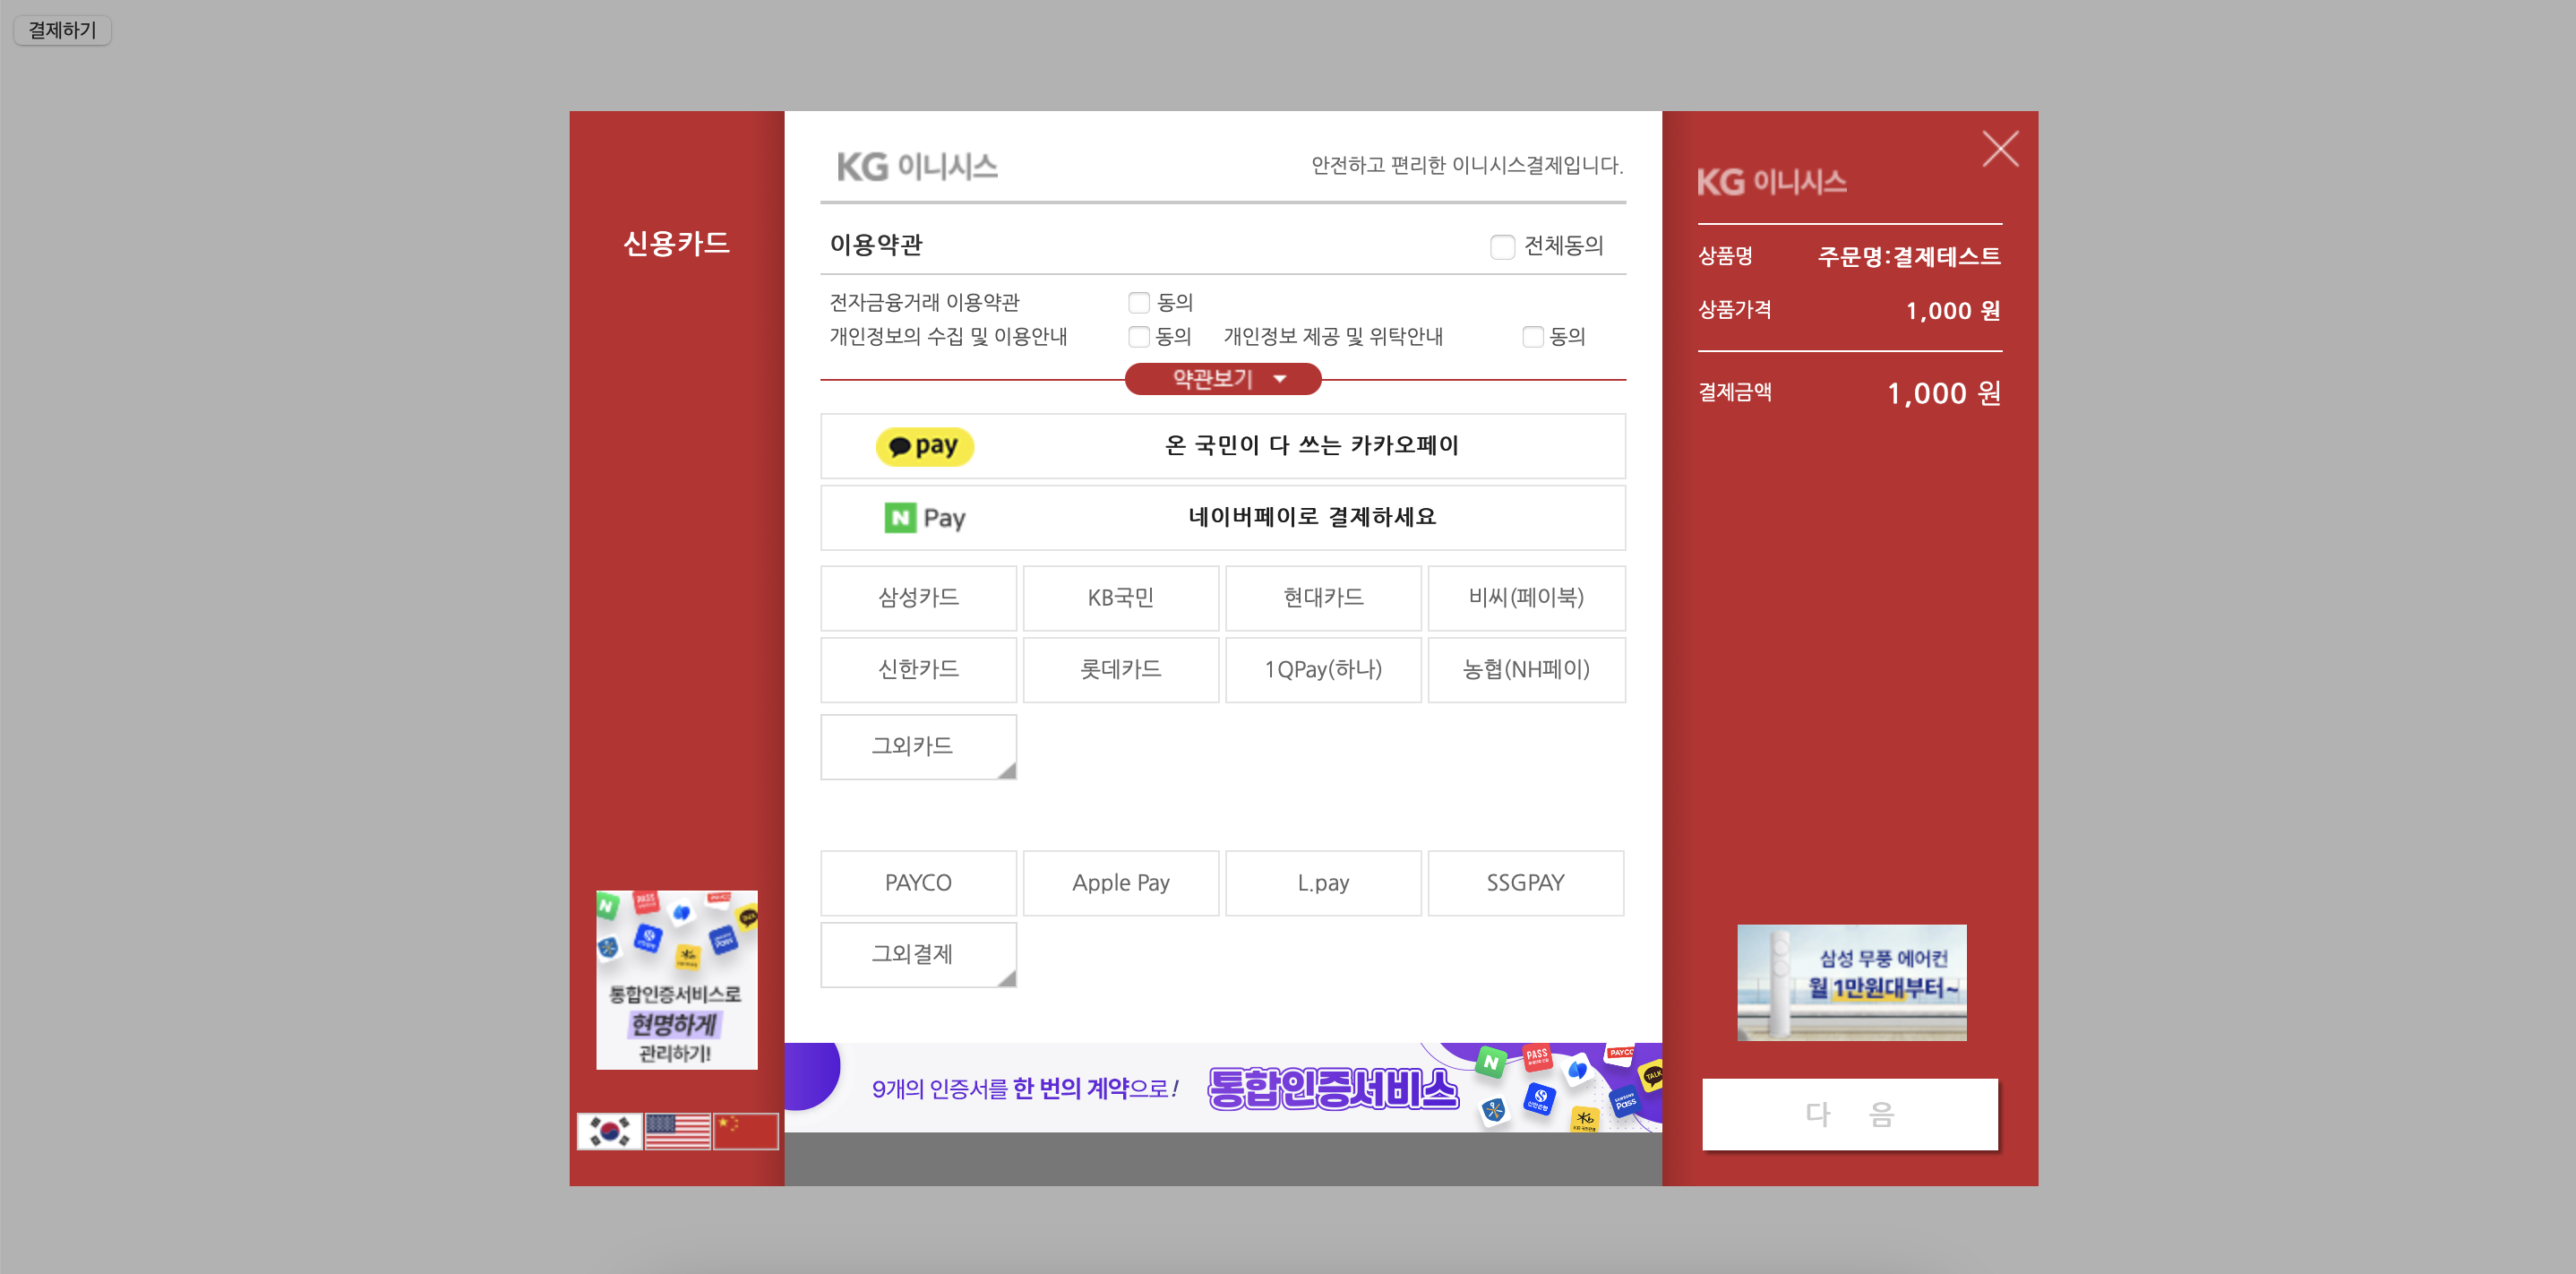Open the bottom 통합인증서비스 banner
Viewport: 2576px width, 1274px height.
click(x=1222, y=1088)
